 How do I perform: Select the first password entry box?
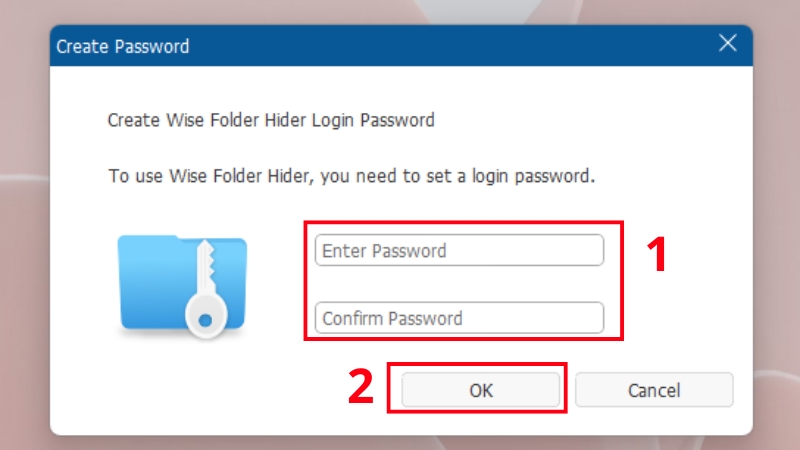pos(459,250)
